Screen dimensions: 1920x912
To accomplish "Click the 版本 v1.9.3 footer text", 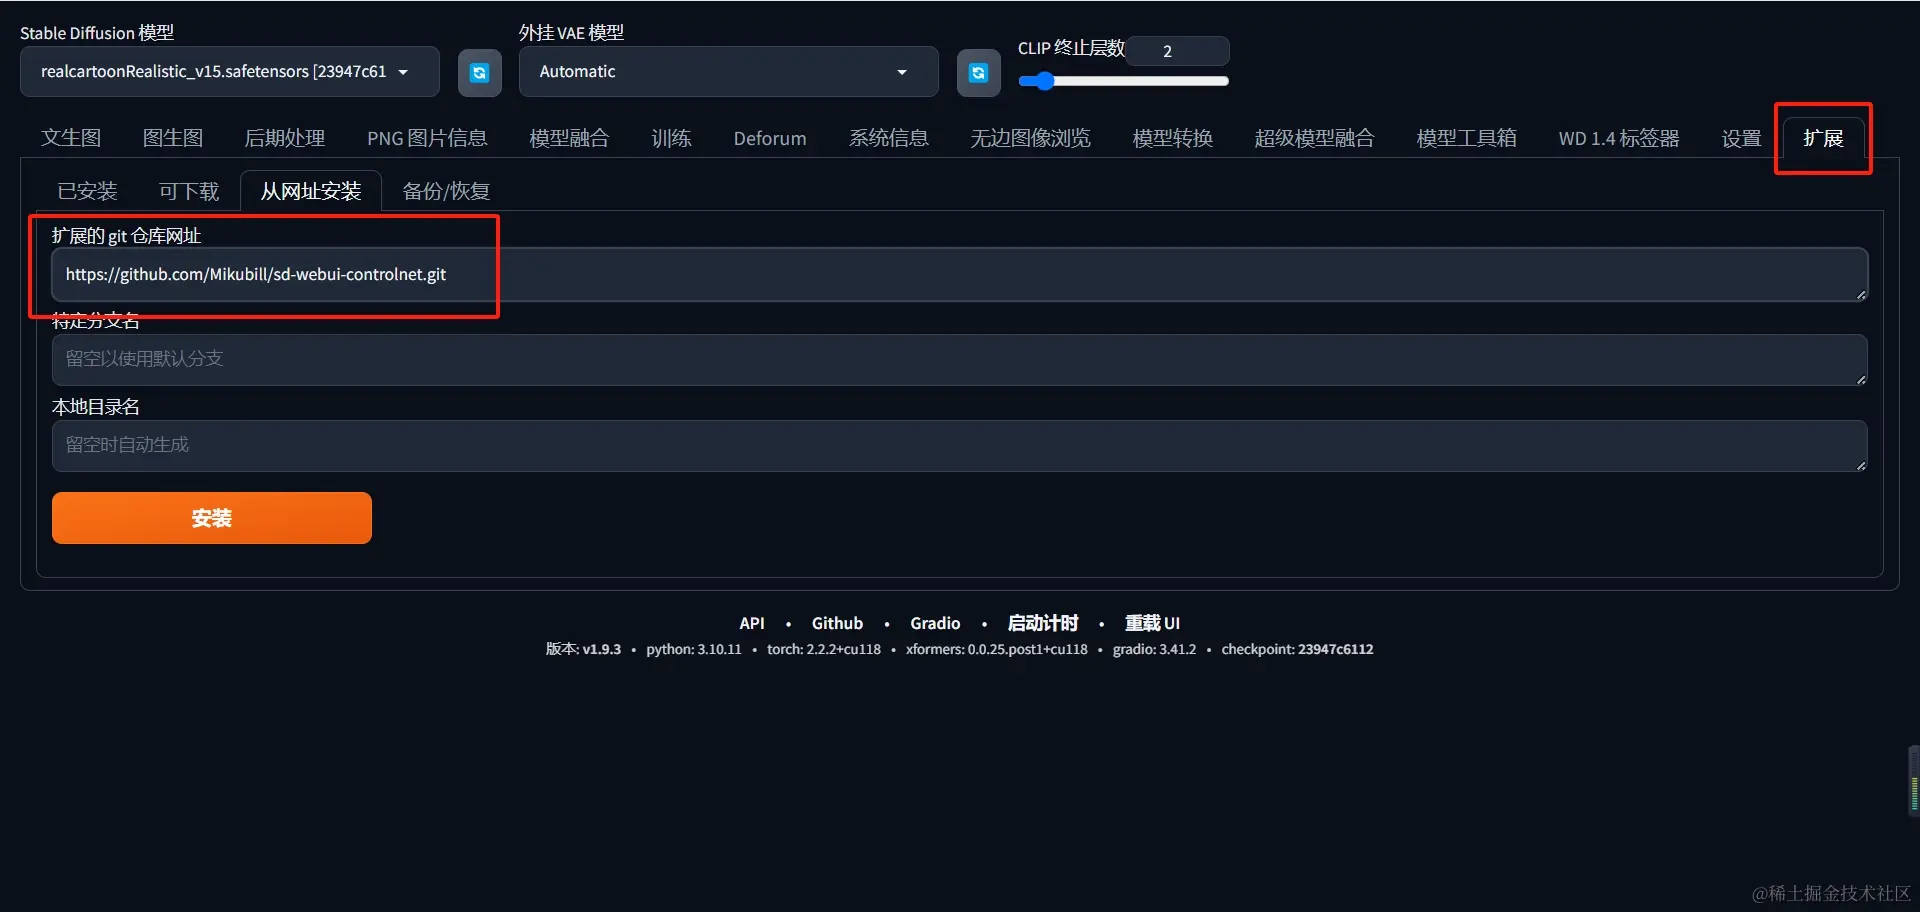I will pos(583,649).
